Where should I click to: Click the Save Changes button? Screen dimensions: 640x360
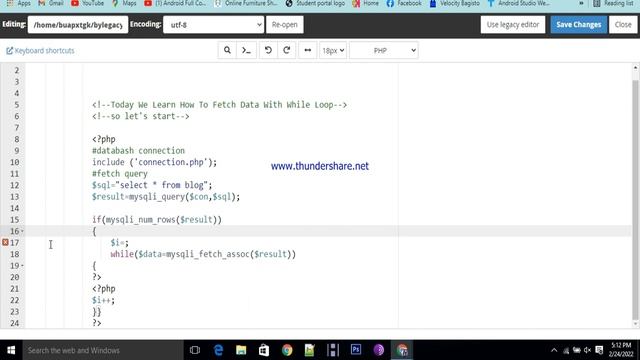pos(578,24)
